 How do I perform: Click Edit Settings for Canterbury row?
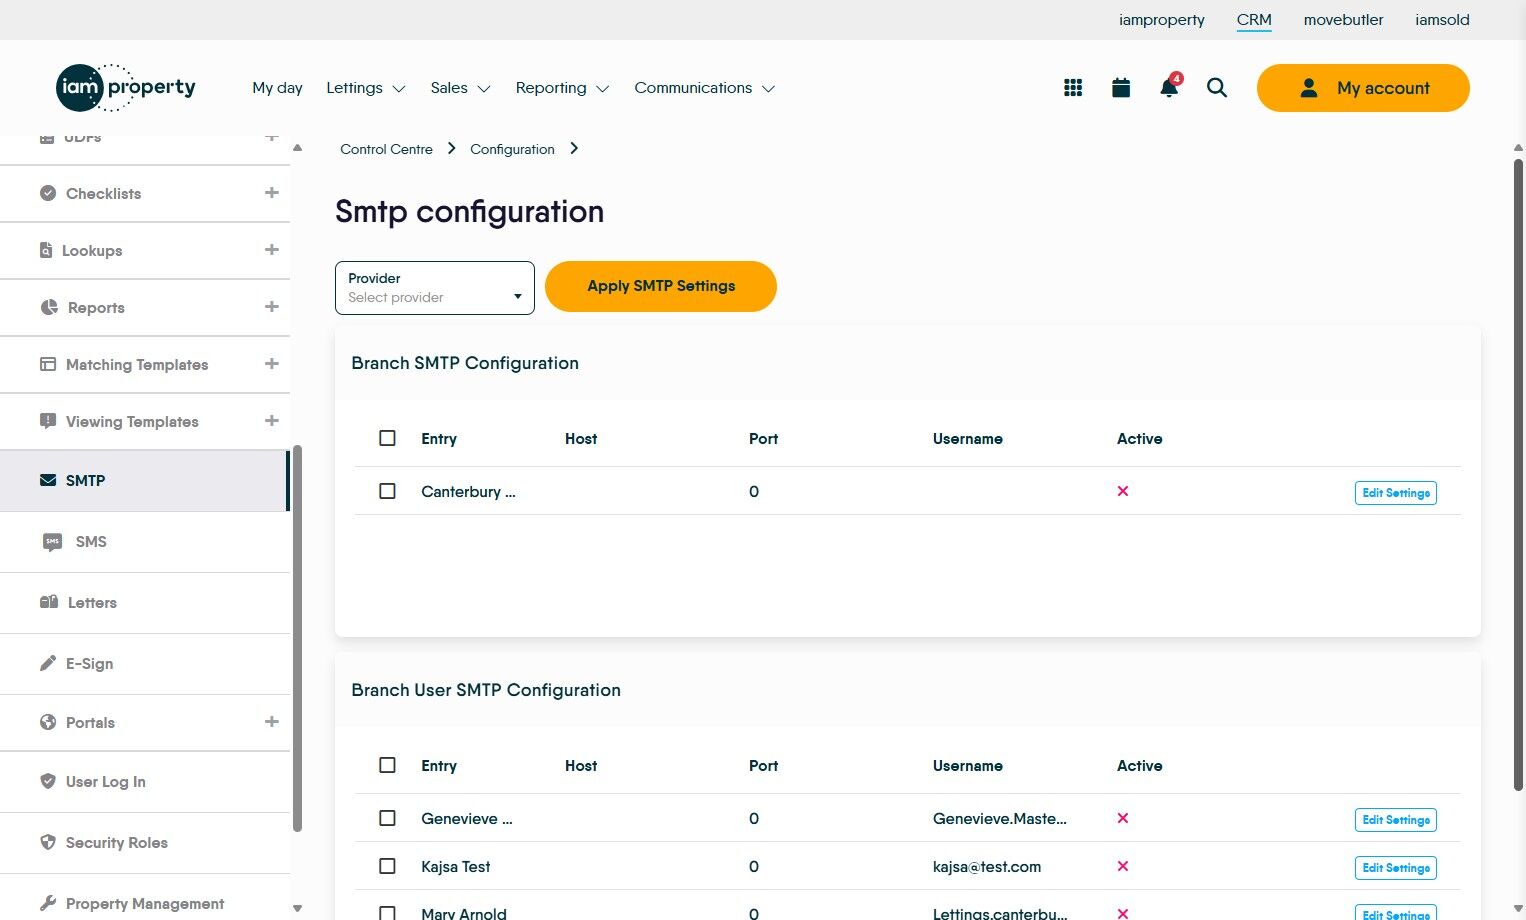(1395, 493)
